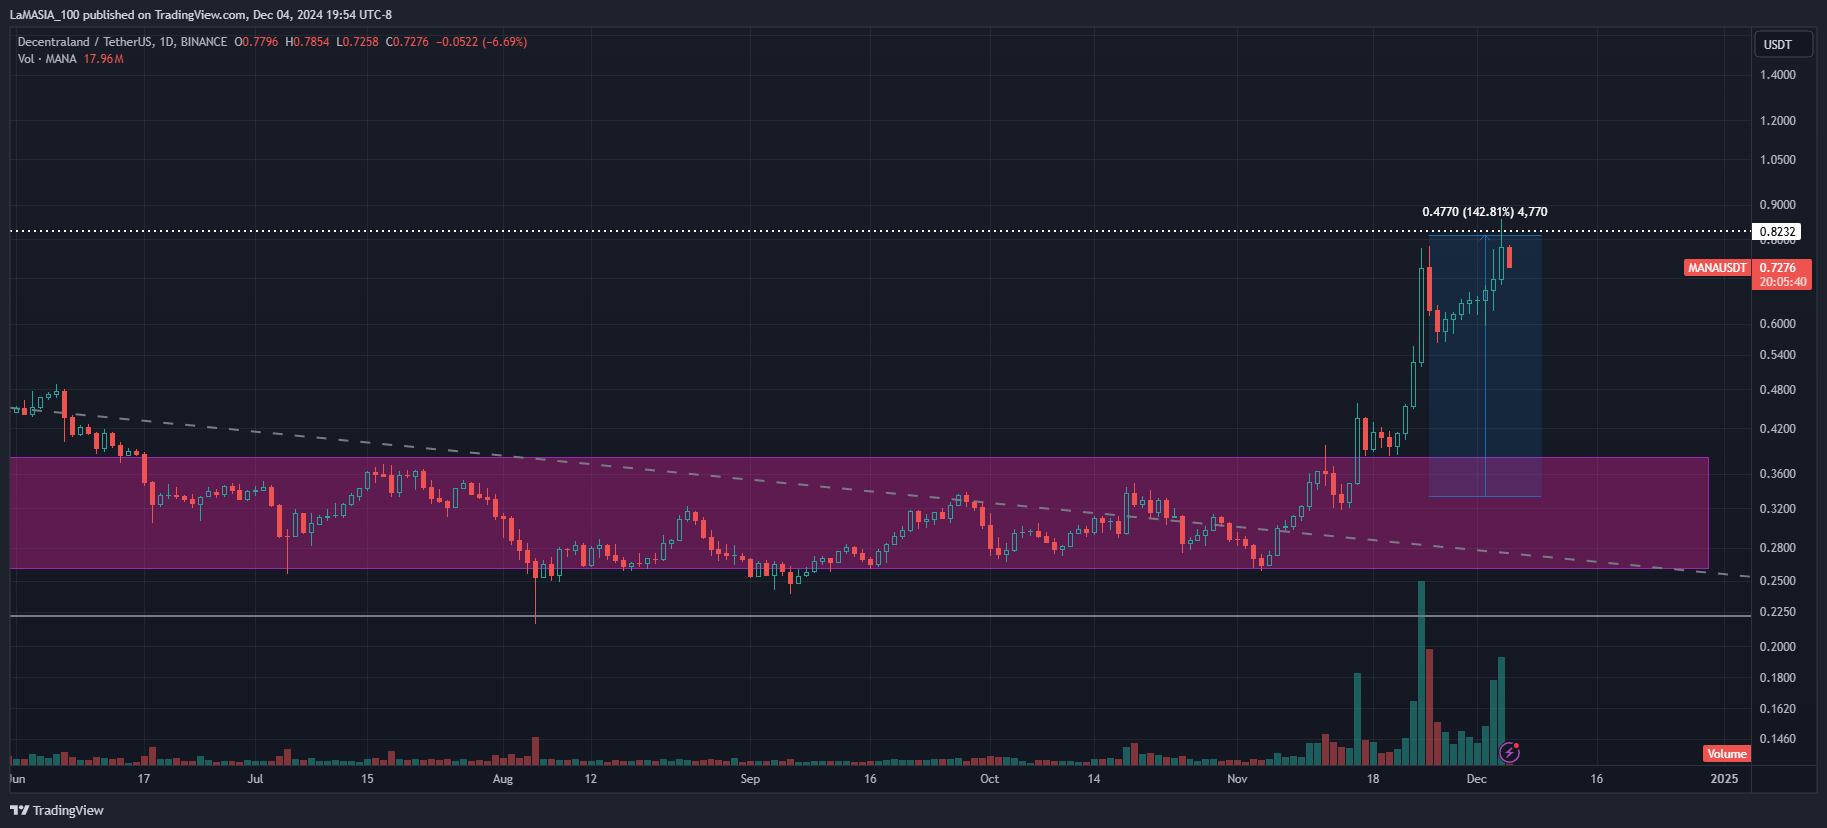Click the Vol · MANA indicator legend
Image resolution: width=1827 pixels, height=828 pixels.
[x=47, y=59]
